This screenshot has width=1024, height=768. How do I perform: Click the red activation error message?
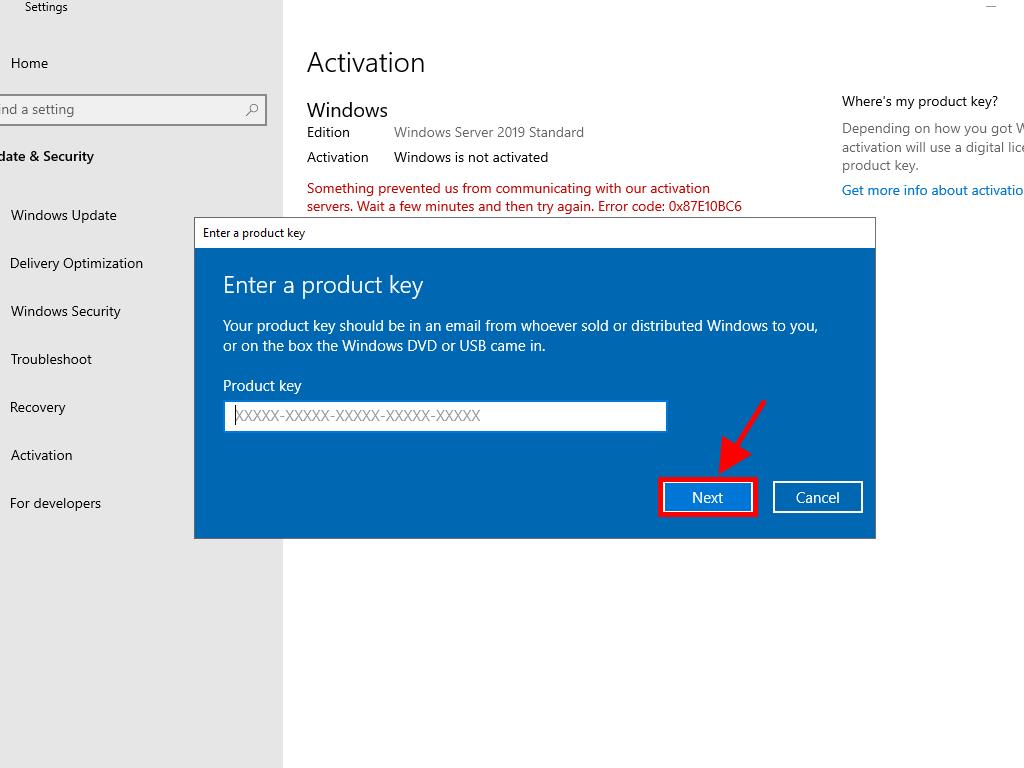coord(524,197)
